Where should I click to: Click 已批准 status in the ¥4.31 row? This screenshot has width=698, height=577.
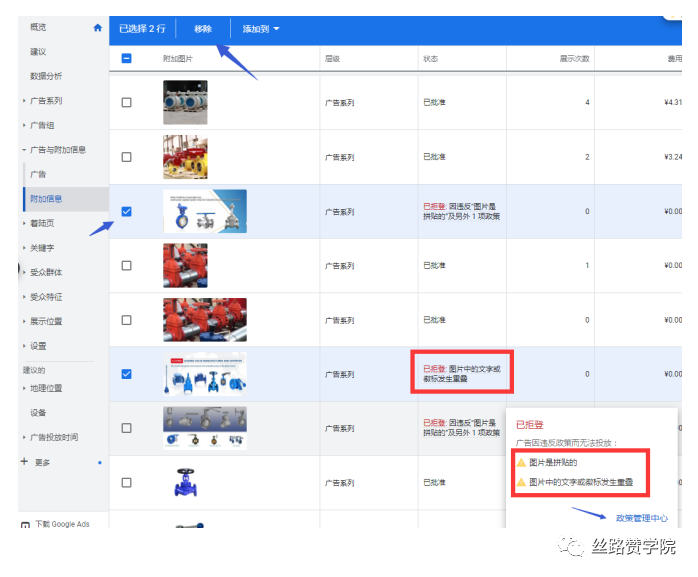(434, 102)
